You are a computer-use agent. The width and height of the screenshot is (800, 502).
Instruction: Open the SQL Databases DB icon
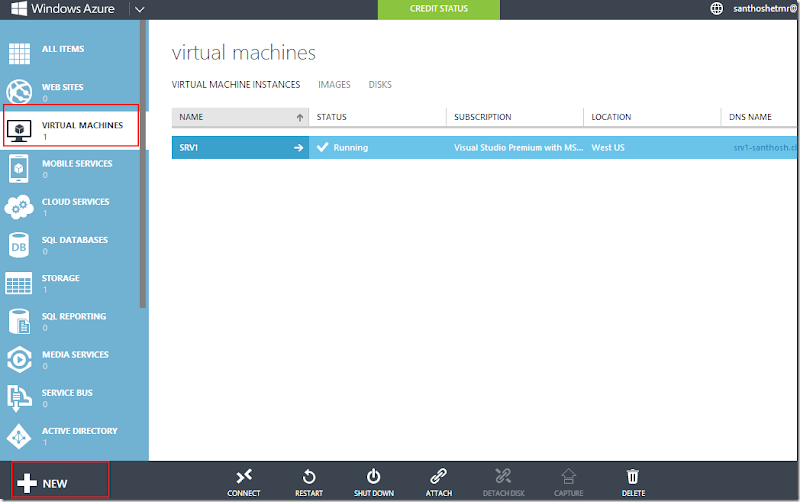pos(19,245)
